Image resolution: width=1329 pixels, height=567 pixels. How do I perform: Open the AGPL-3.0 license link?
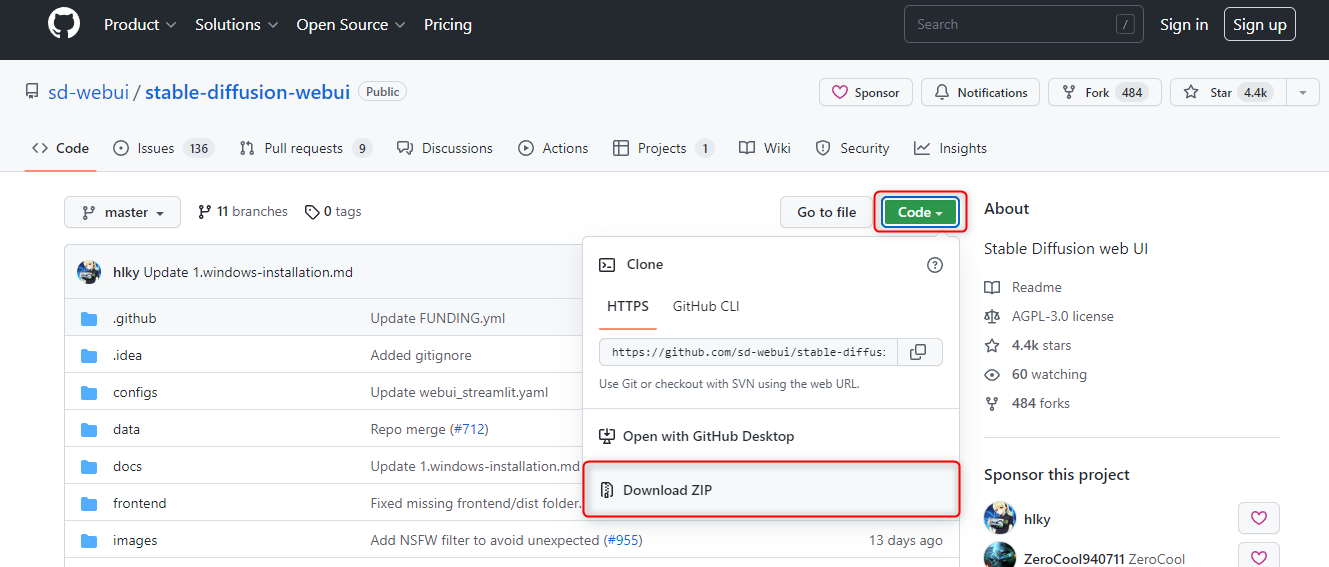[1062, 317]
